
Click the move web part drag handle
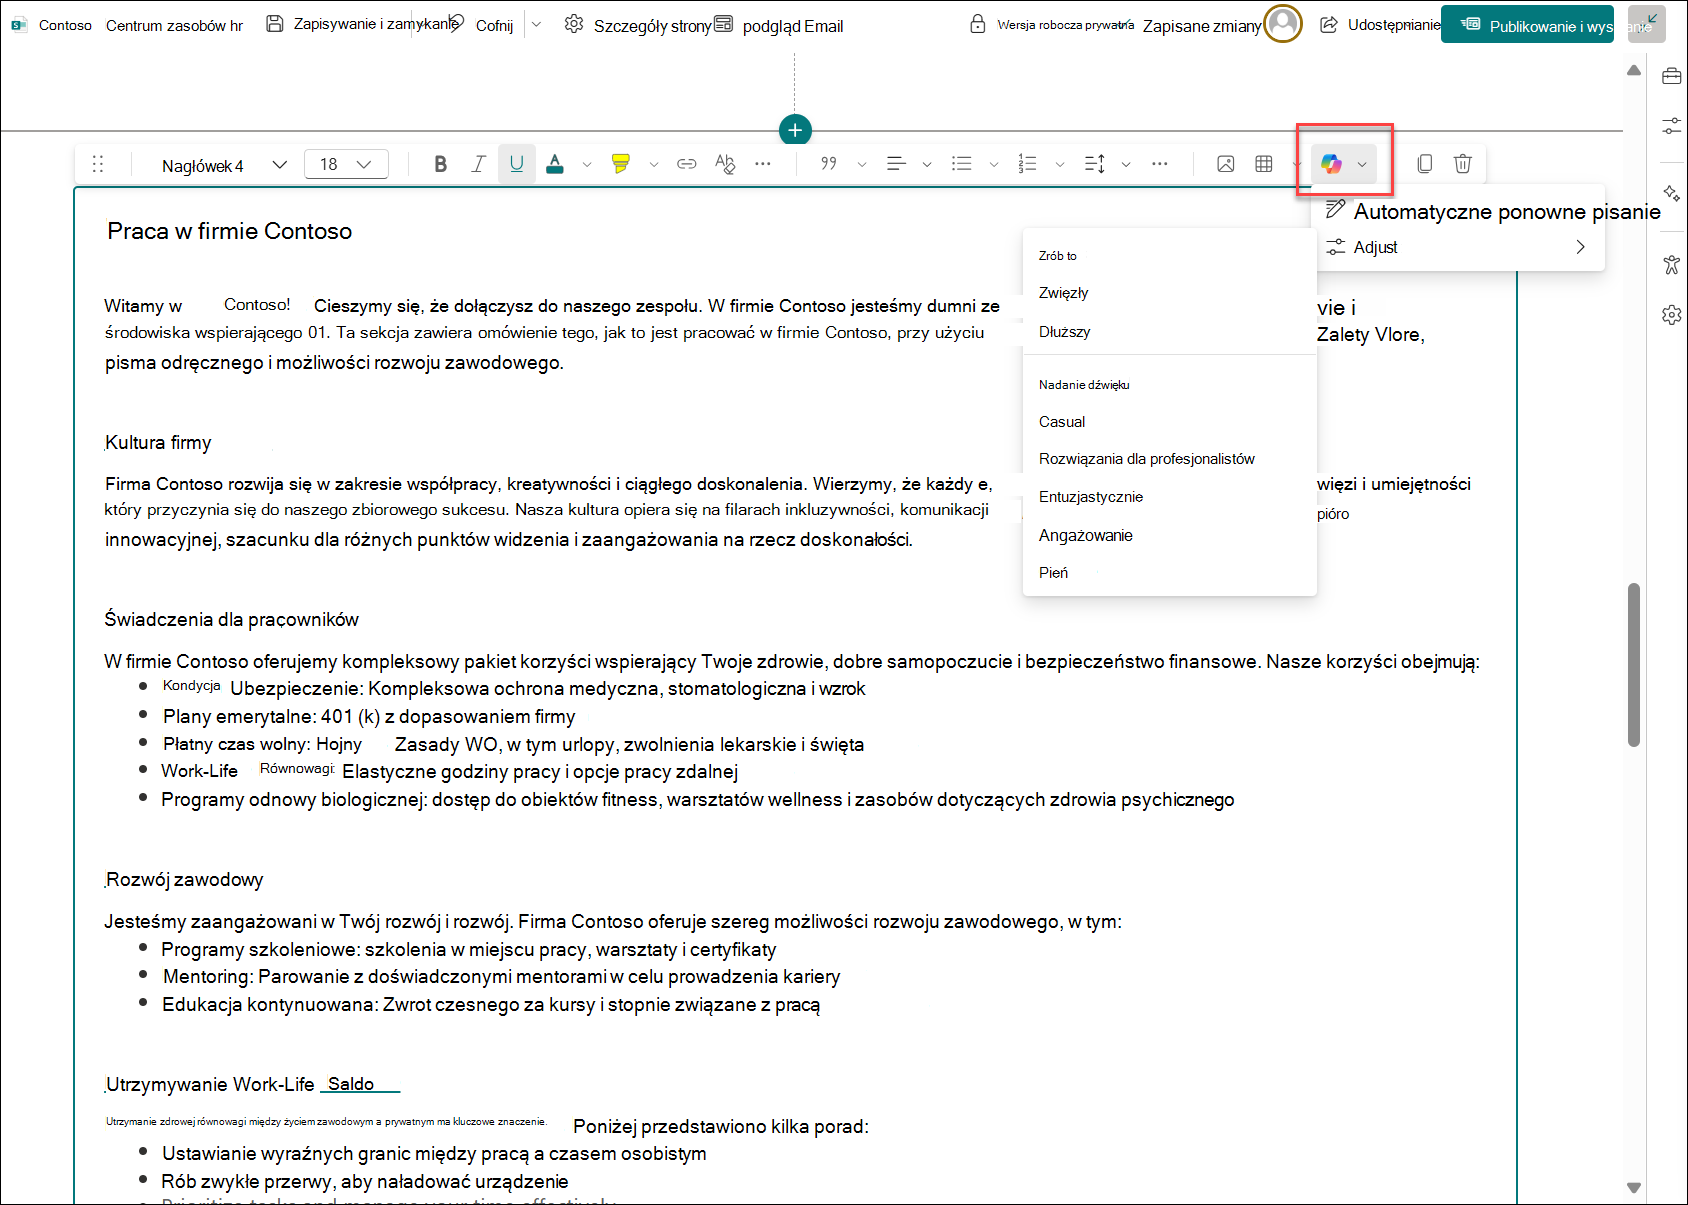point(98,164)
